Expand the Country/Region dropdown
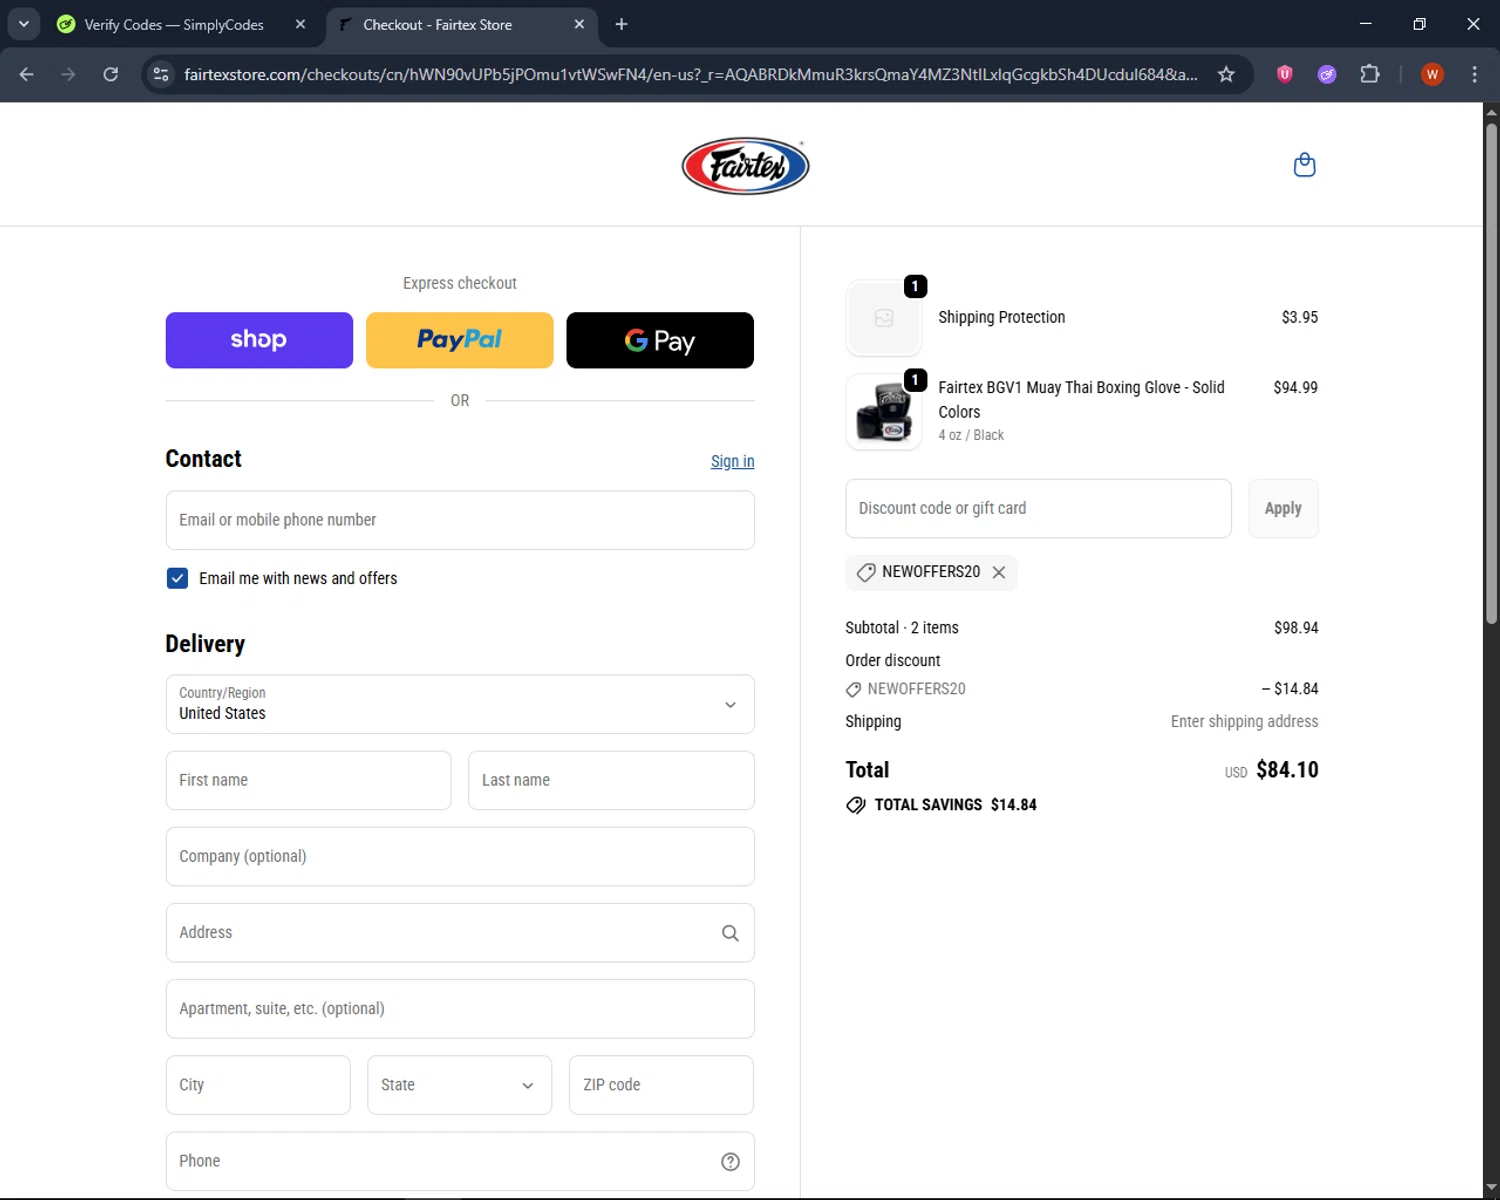The height and width of the screenshot is (1200, 1500). point(460,704)
